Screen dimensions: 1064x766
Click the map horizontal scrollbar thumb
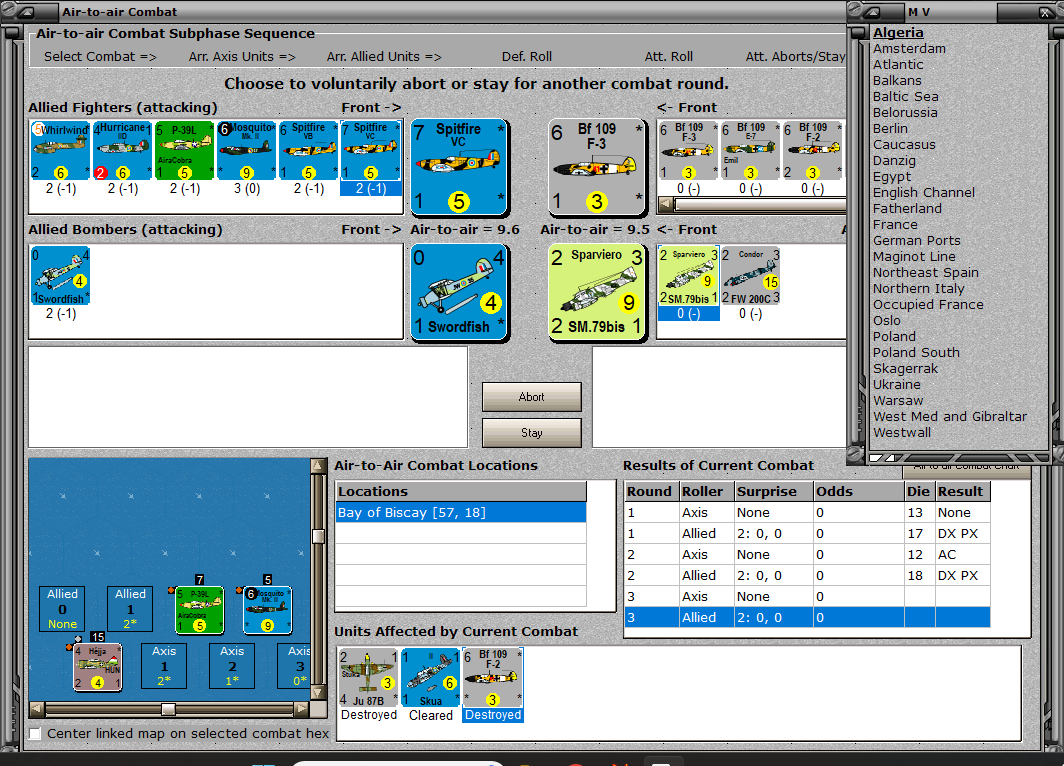pyautogui.click(x=168, y=709)
